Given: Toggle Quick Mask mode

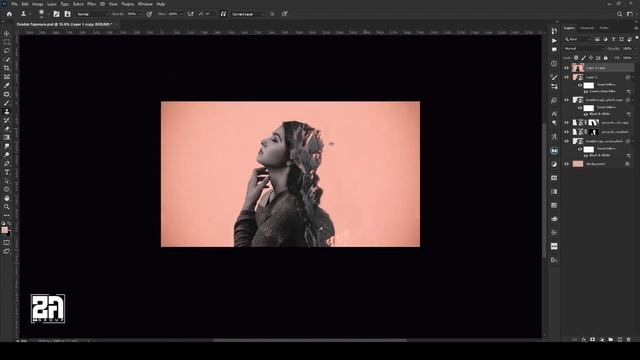Looking at the screenshot, I should pyautogui.click(x=7, y=243).
